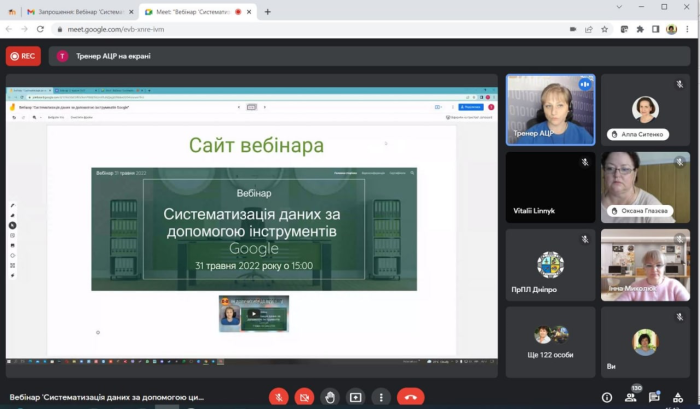Select Оксана Глазєва video tile
Image resolution: width=700 pixels, height=409 pixels.
[646, 187]
